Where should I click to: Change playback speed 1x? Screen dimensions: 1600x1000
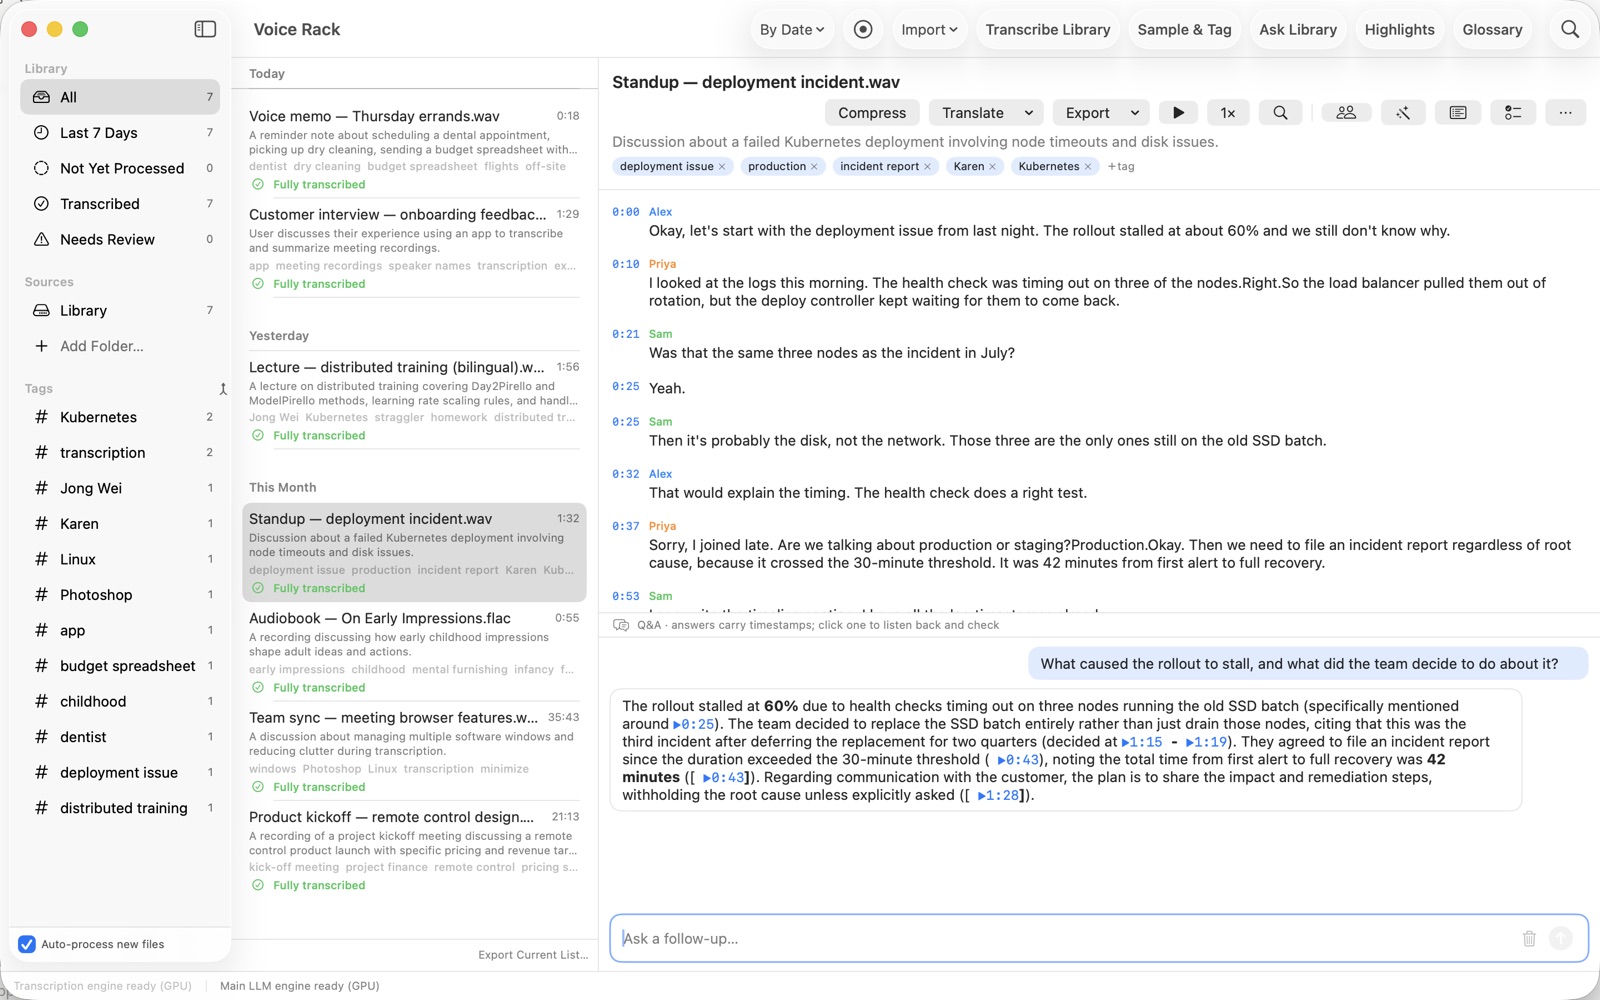1228,113
